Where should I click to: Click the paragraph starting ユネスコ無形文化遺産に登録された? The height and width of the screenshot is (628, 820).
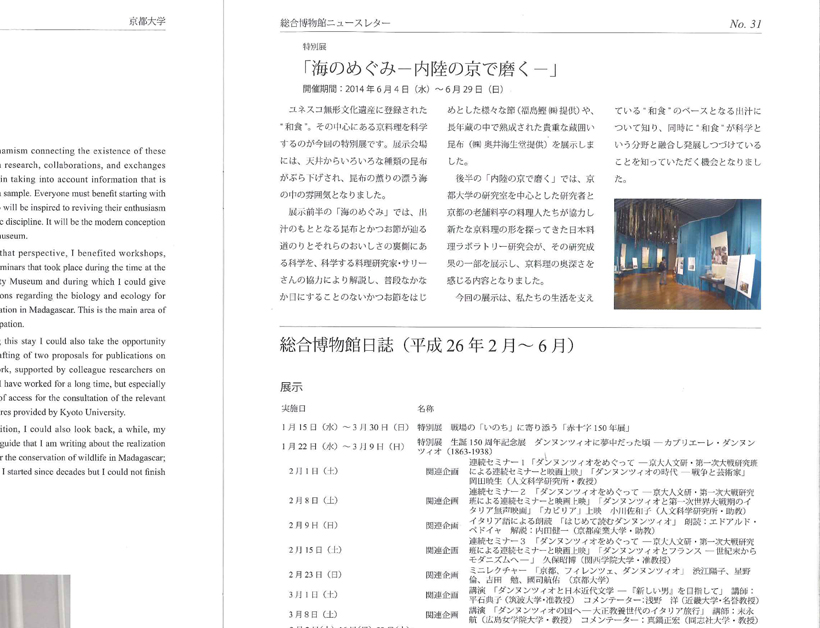(x=354, y=153)
